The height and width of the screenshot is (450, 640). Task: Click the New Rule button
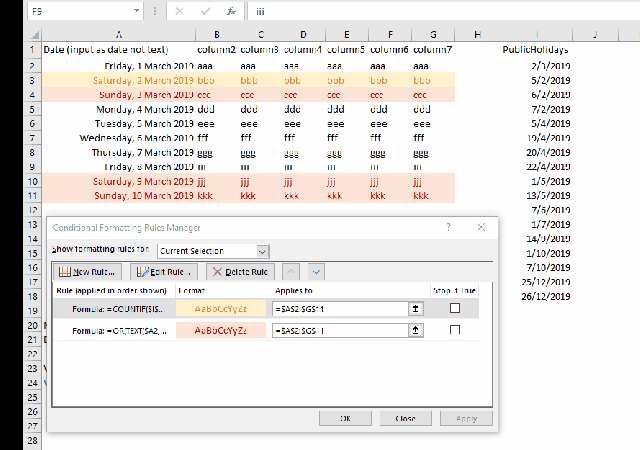pos(87,272)
